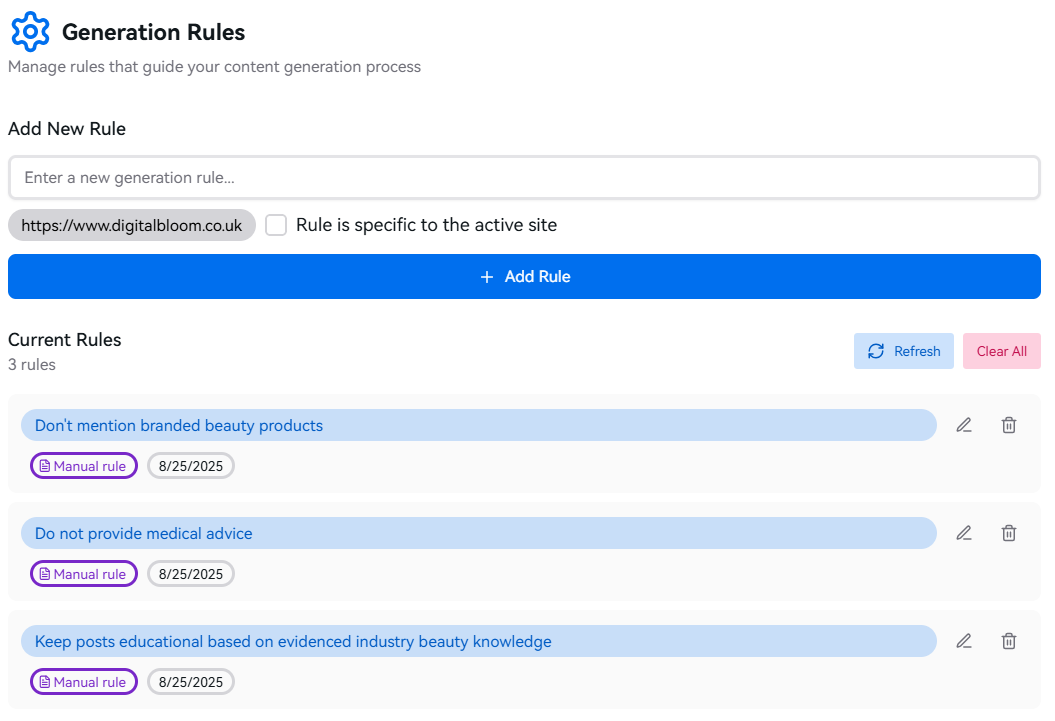The width and height of the screenshot is (1055, 721).
Task: Edit the medical advice rule
Action: 963,533
